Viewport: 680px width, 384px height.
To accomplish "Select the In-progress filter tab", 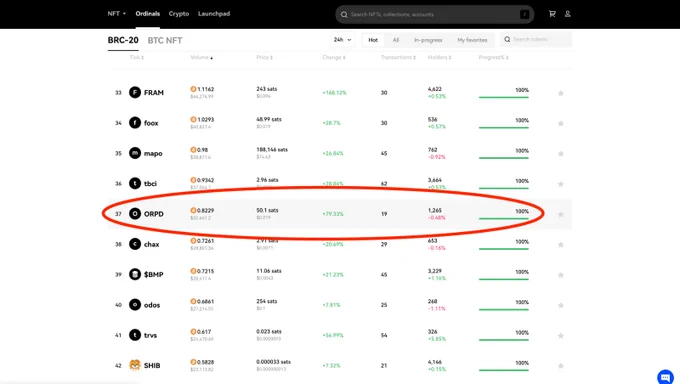I will (428, 40).
